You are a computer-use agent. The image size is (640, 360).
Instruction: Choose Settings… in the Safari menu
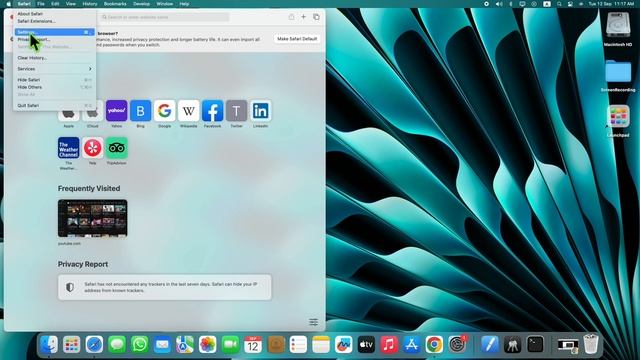click(54, 32)
